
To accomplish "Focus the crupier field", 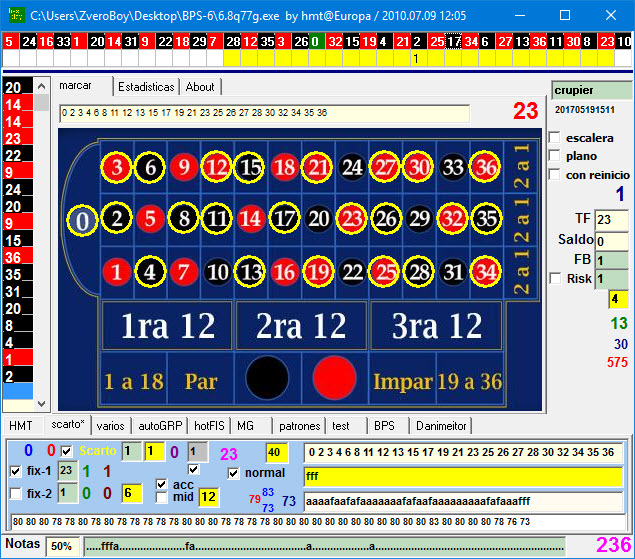I will click(x=592, y=90).
